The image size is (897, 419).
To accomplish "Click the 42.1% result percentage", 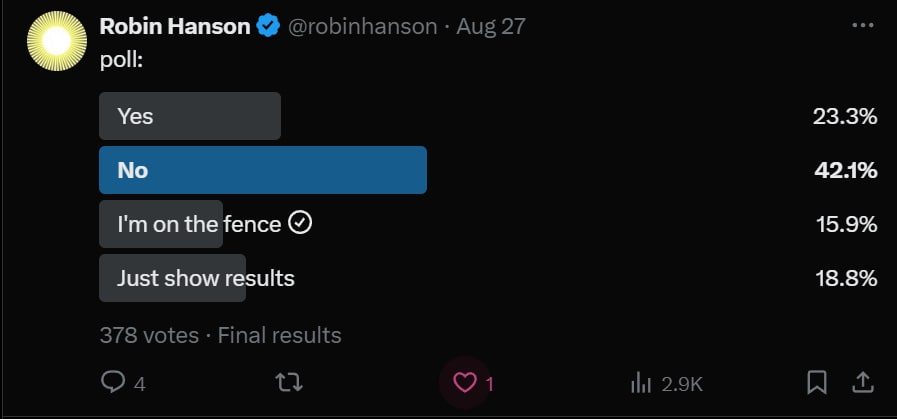I will point(845,170).
